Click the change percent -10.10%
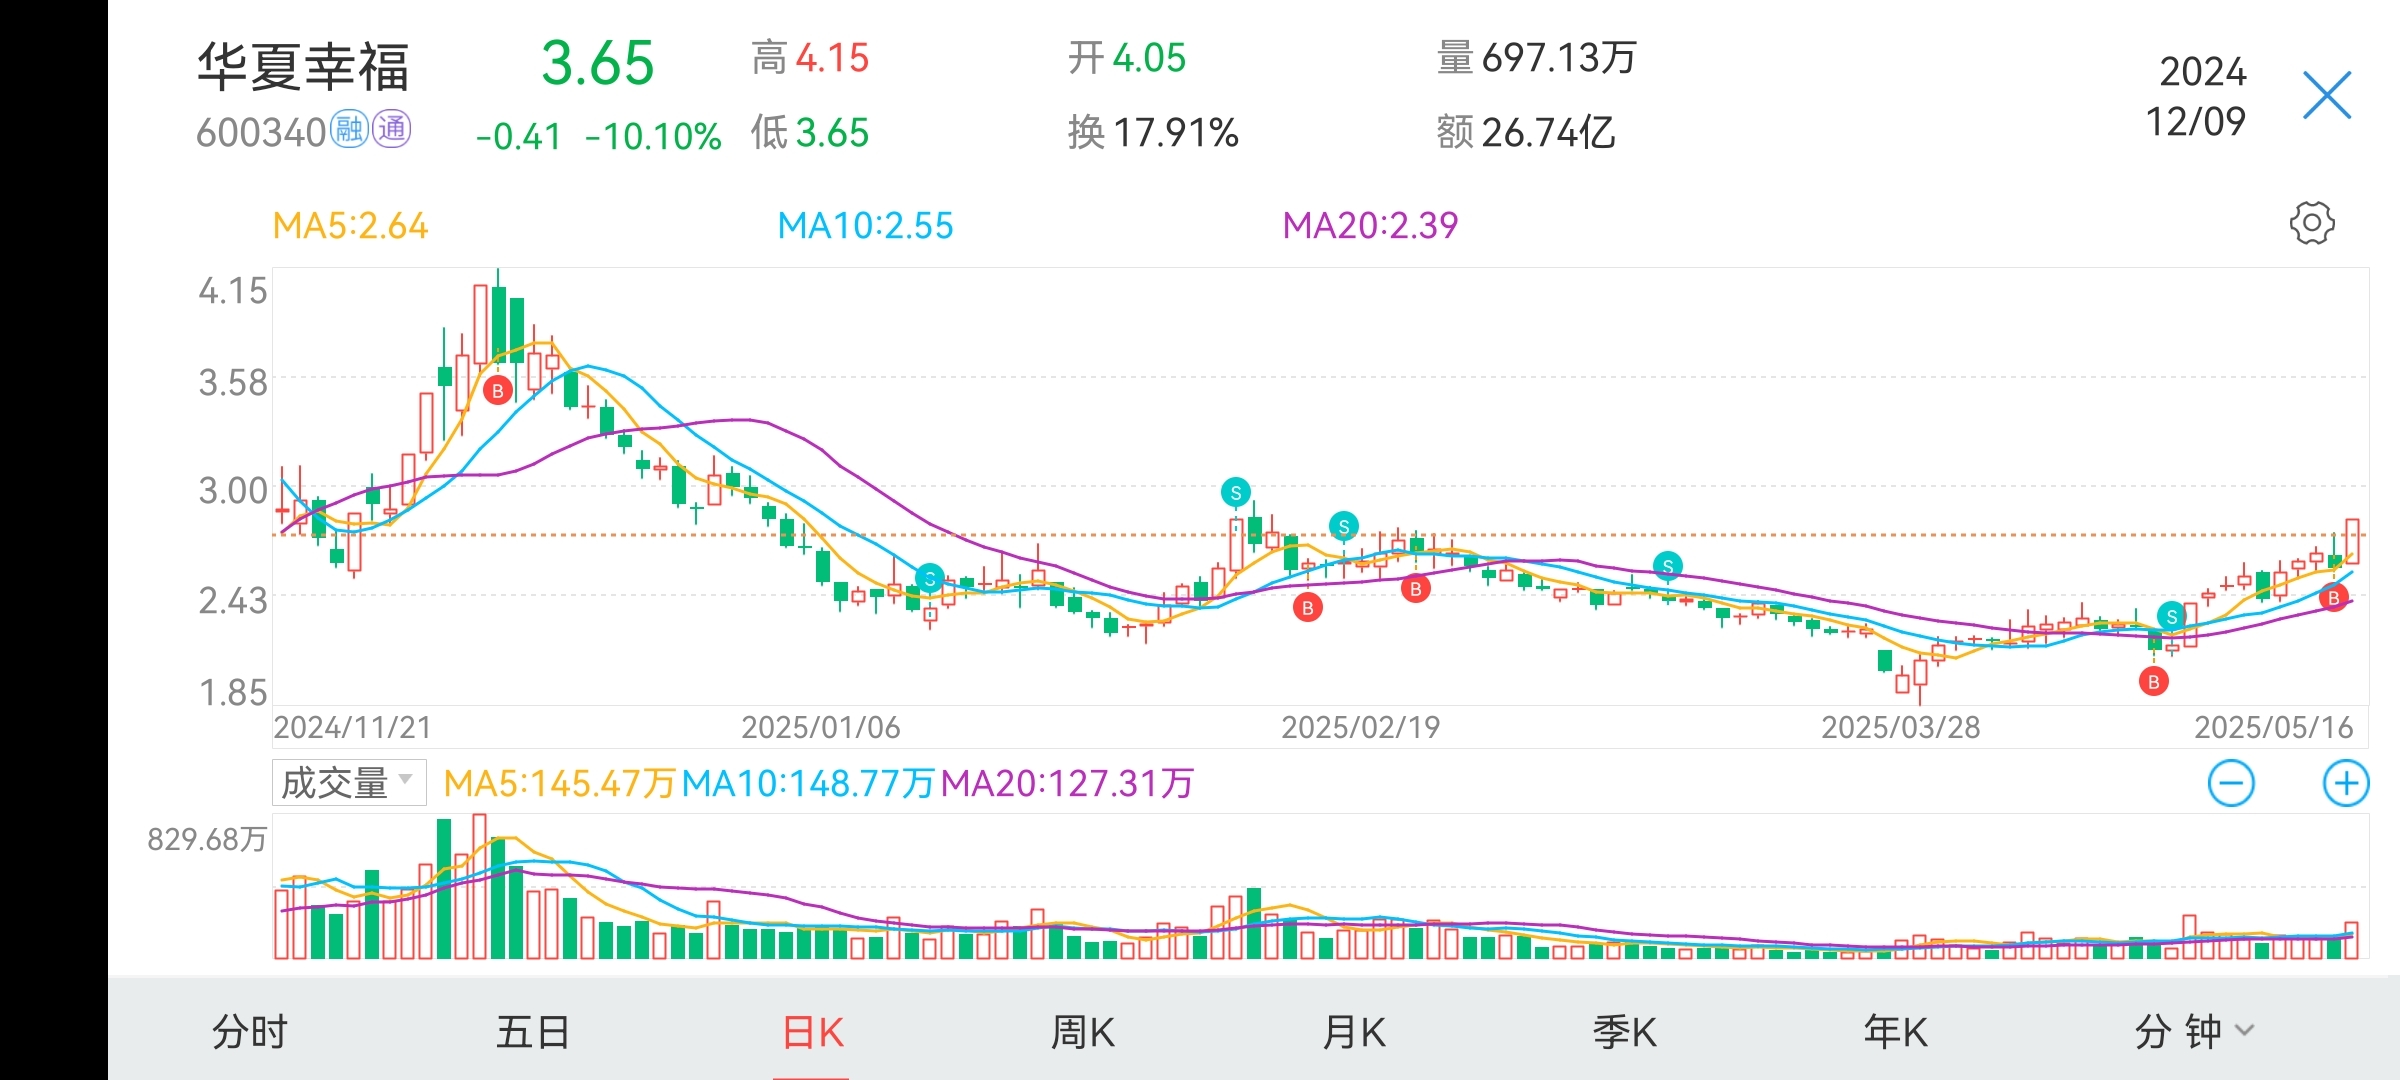The height and width of the screenshot is (1080, 2400). pyautogui.click(x=653, y=136)
